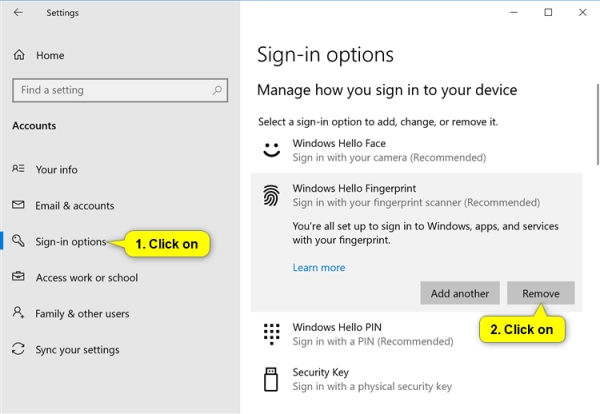Click the Family & other users icon
600x414 pixels.
click(x=18, y=313)
